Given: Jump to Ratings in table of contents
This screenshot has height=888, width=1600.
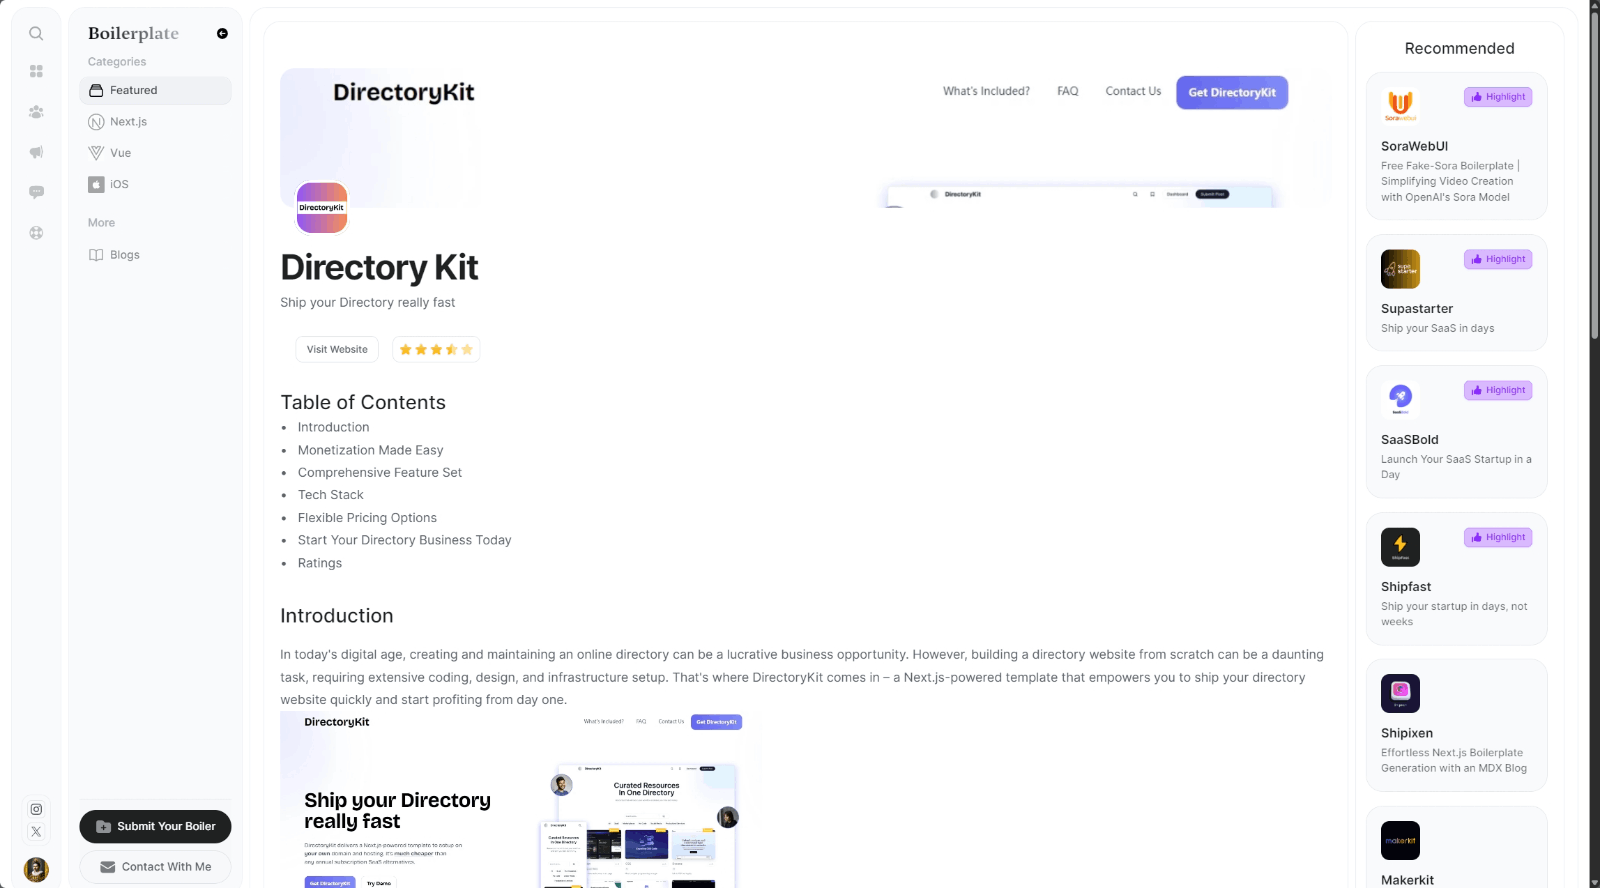Looking at the screenshot, I should (319, 563).
